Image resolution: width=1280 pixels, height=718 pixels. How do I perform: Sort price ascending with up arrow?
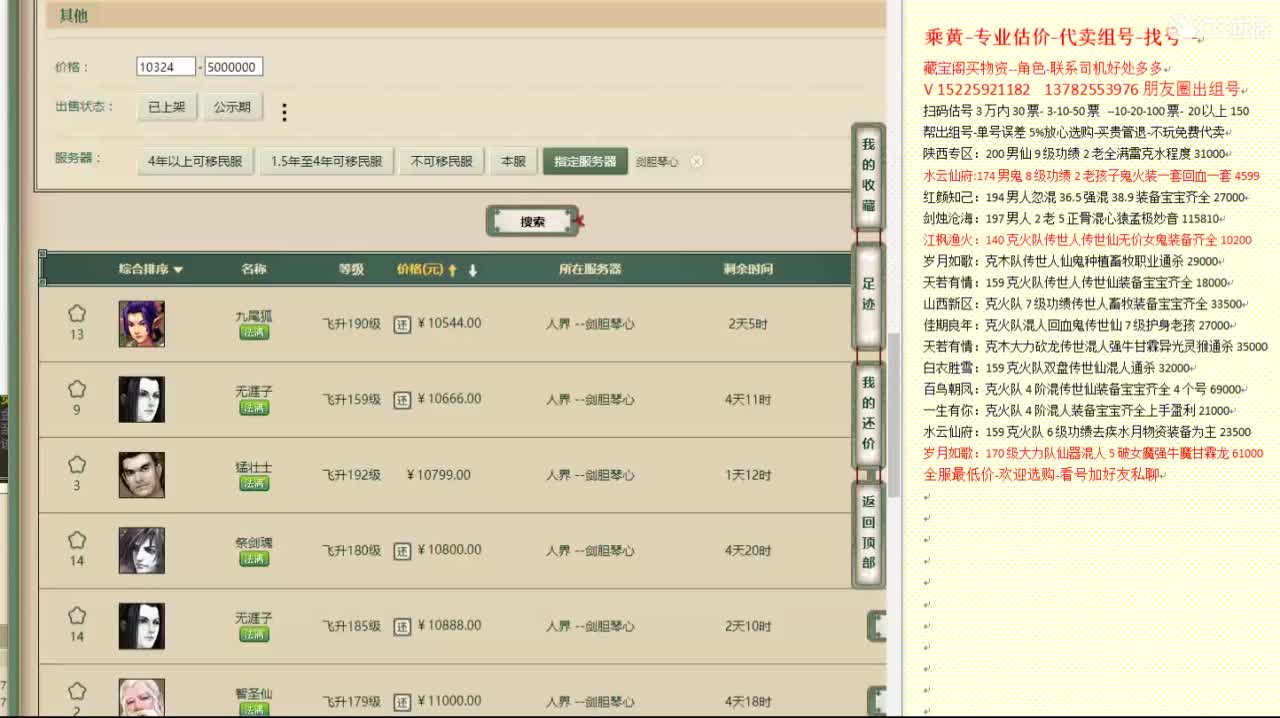(452, 270)
